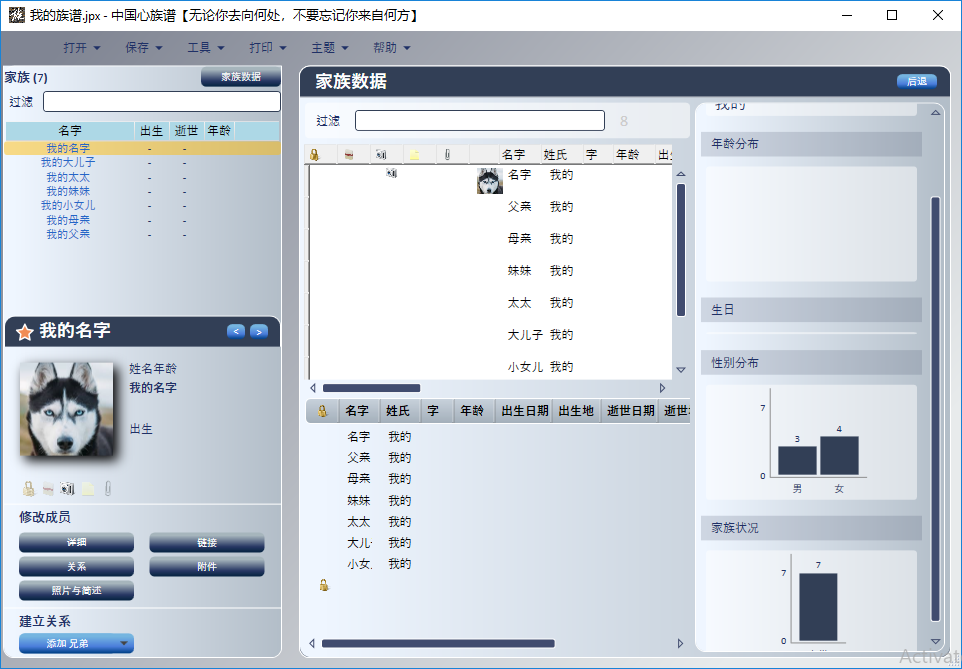Expand the 性别分布 section header
Screen dimensions: 962x669
(x=811, y=363)
